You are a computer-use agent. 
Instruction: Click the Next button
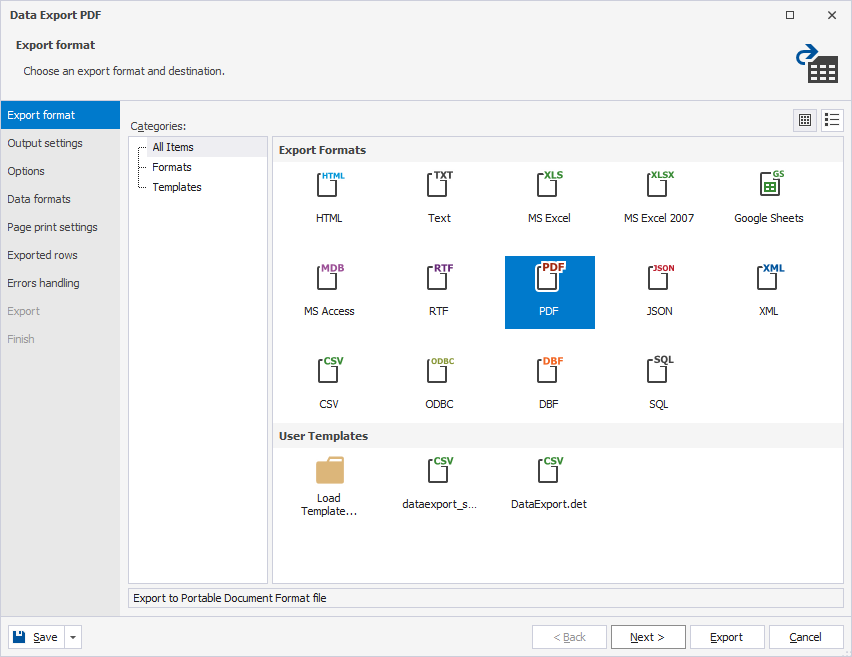(x=647, y=637)
